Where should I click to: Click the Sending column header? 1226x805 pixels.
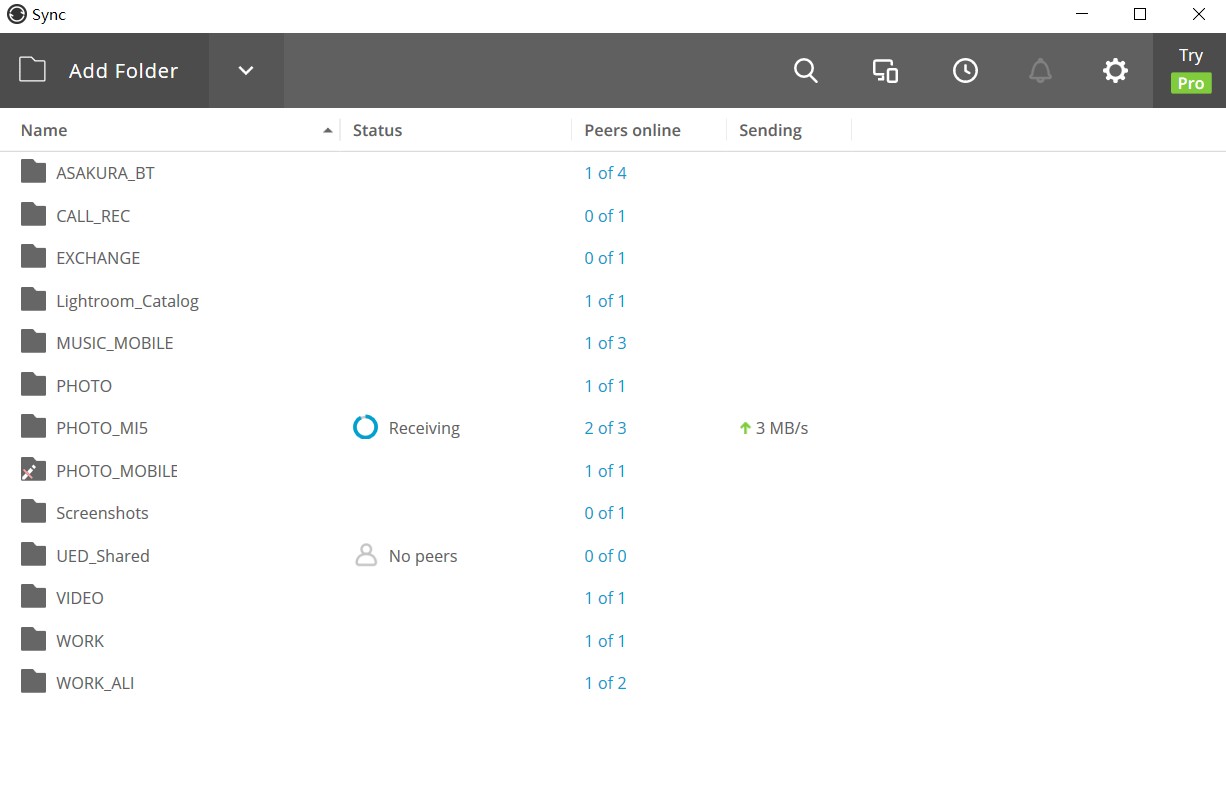tap(770, 130)
